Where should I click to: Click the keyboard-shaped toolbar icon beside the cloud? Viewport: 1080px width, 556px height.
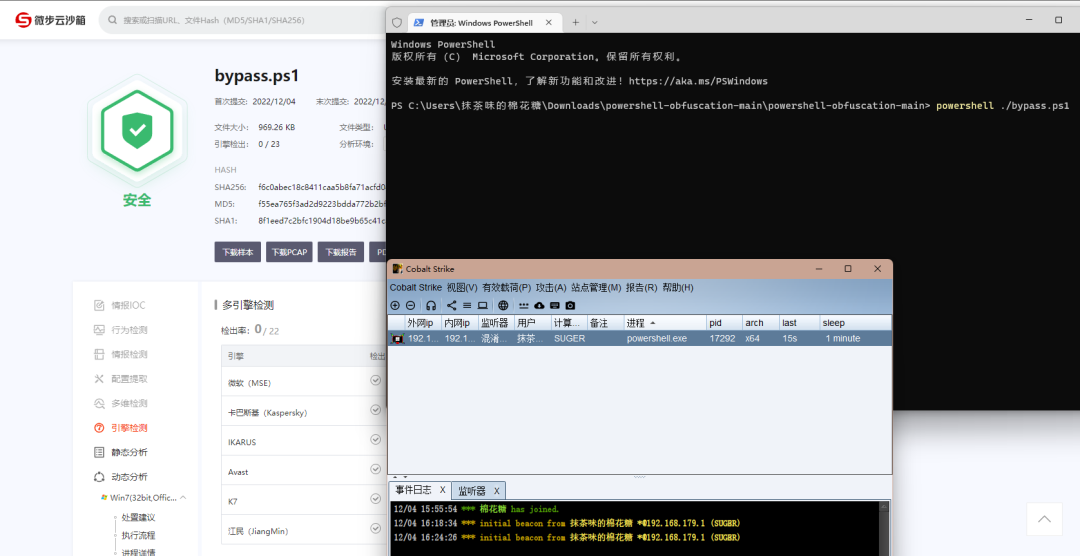pos(554,305)
